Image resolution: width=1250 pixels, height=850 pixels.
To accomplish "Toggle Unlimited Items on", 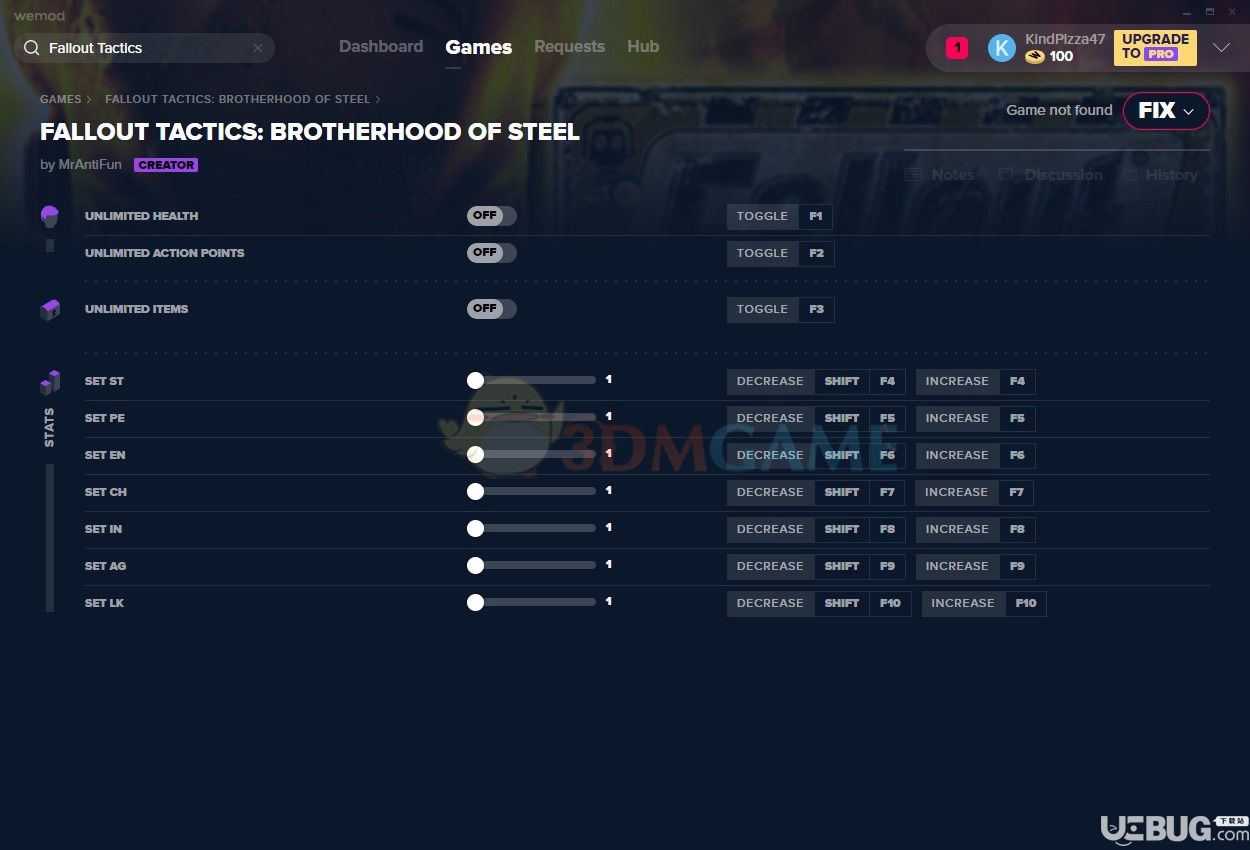I will (491, 309).
